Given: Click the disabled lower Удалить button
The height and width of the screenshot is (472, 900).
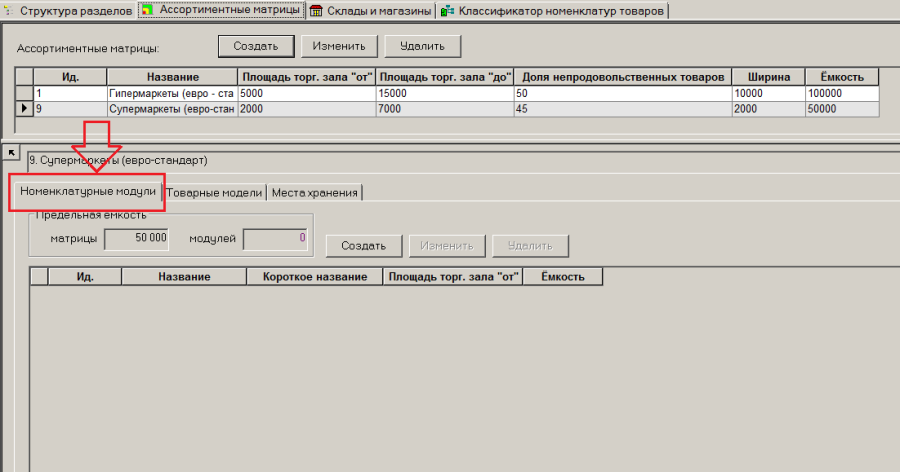Looking at the screenshot, I should pos(530,246).
